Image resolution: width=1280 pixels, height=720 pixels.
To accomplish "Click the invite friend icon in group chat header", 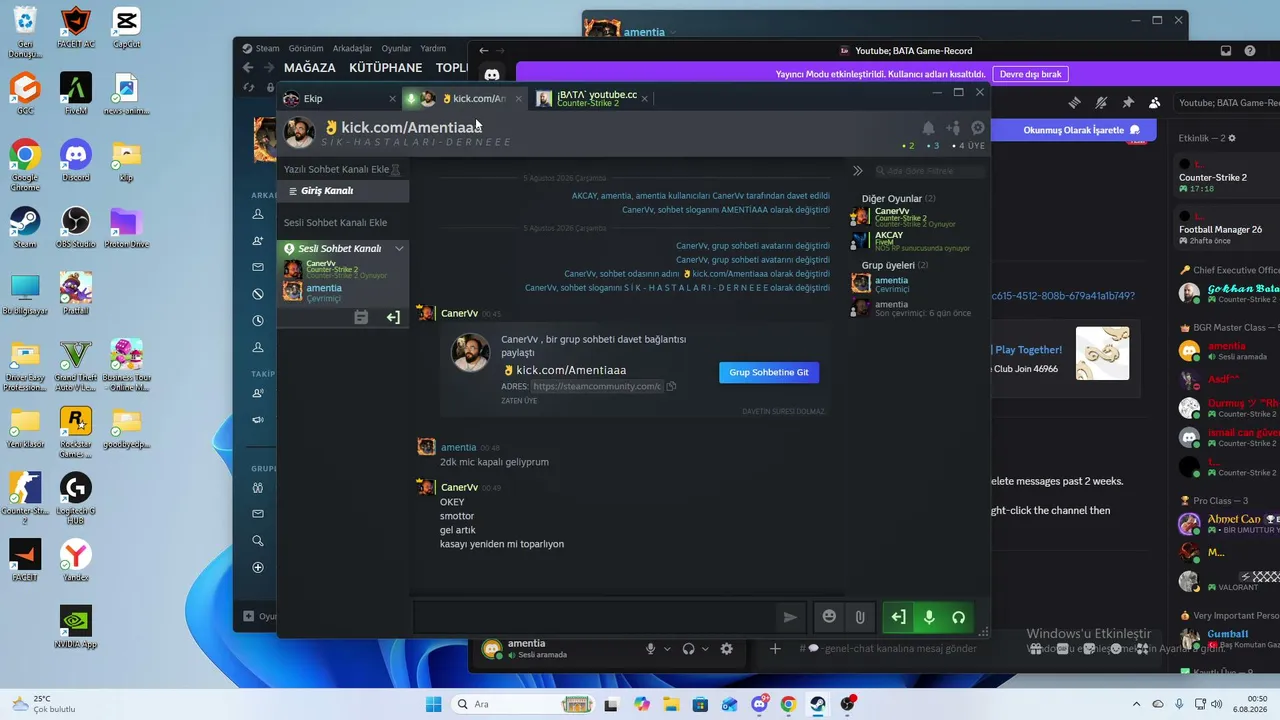I will click(x=953, y=128).
